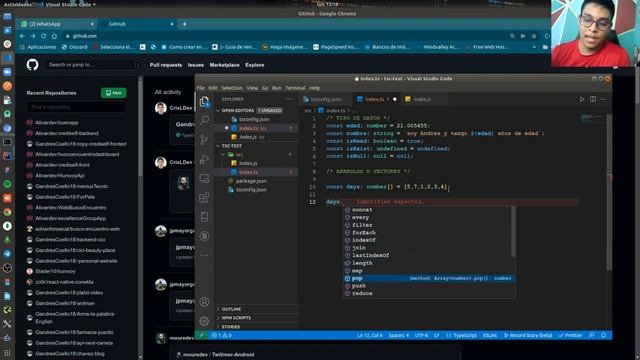Open Actividades in the top bar

[18, 4]
